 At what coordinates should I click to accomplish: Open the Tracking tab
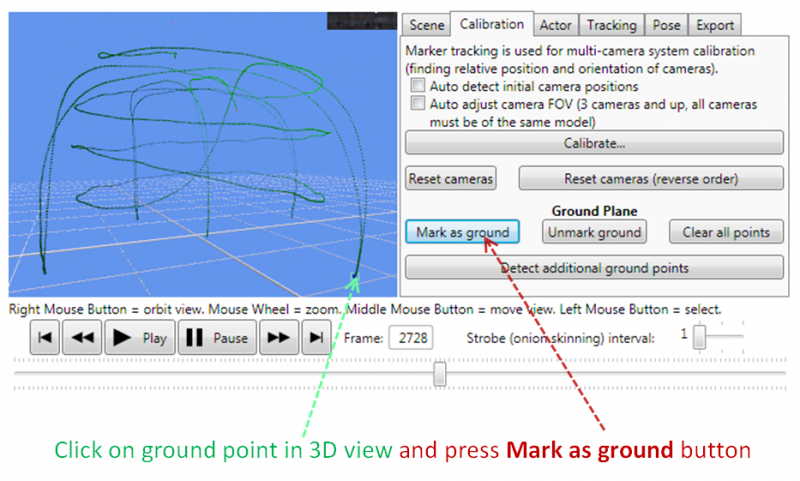[612, 25]
